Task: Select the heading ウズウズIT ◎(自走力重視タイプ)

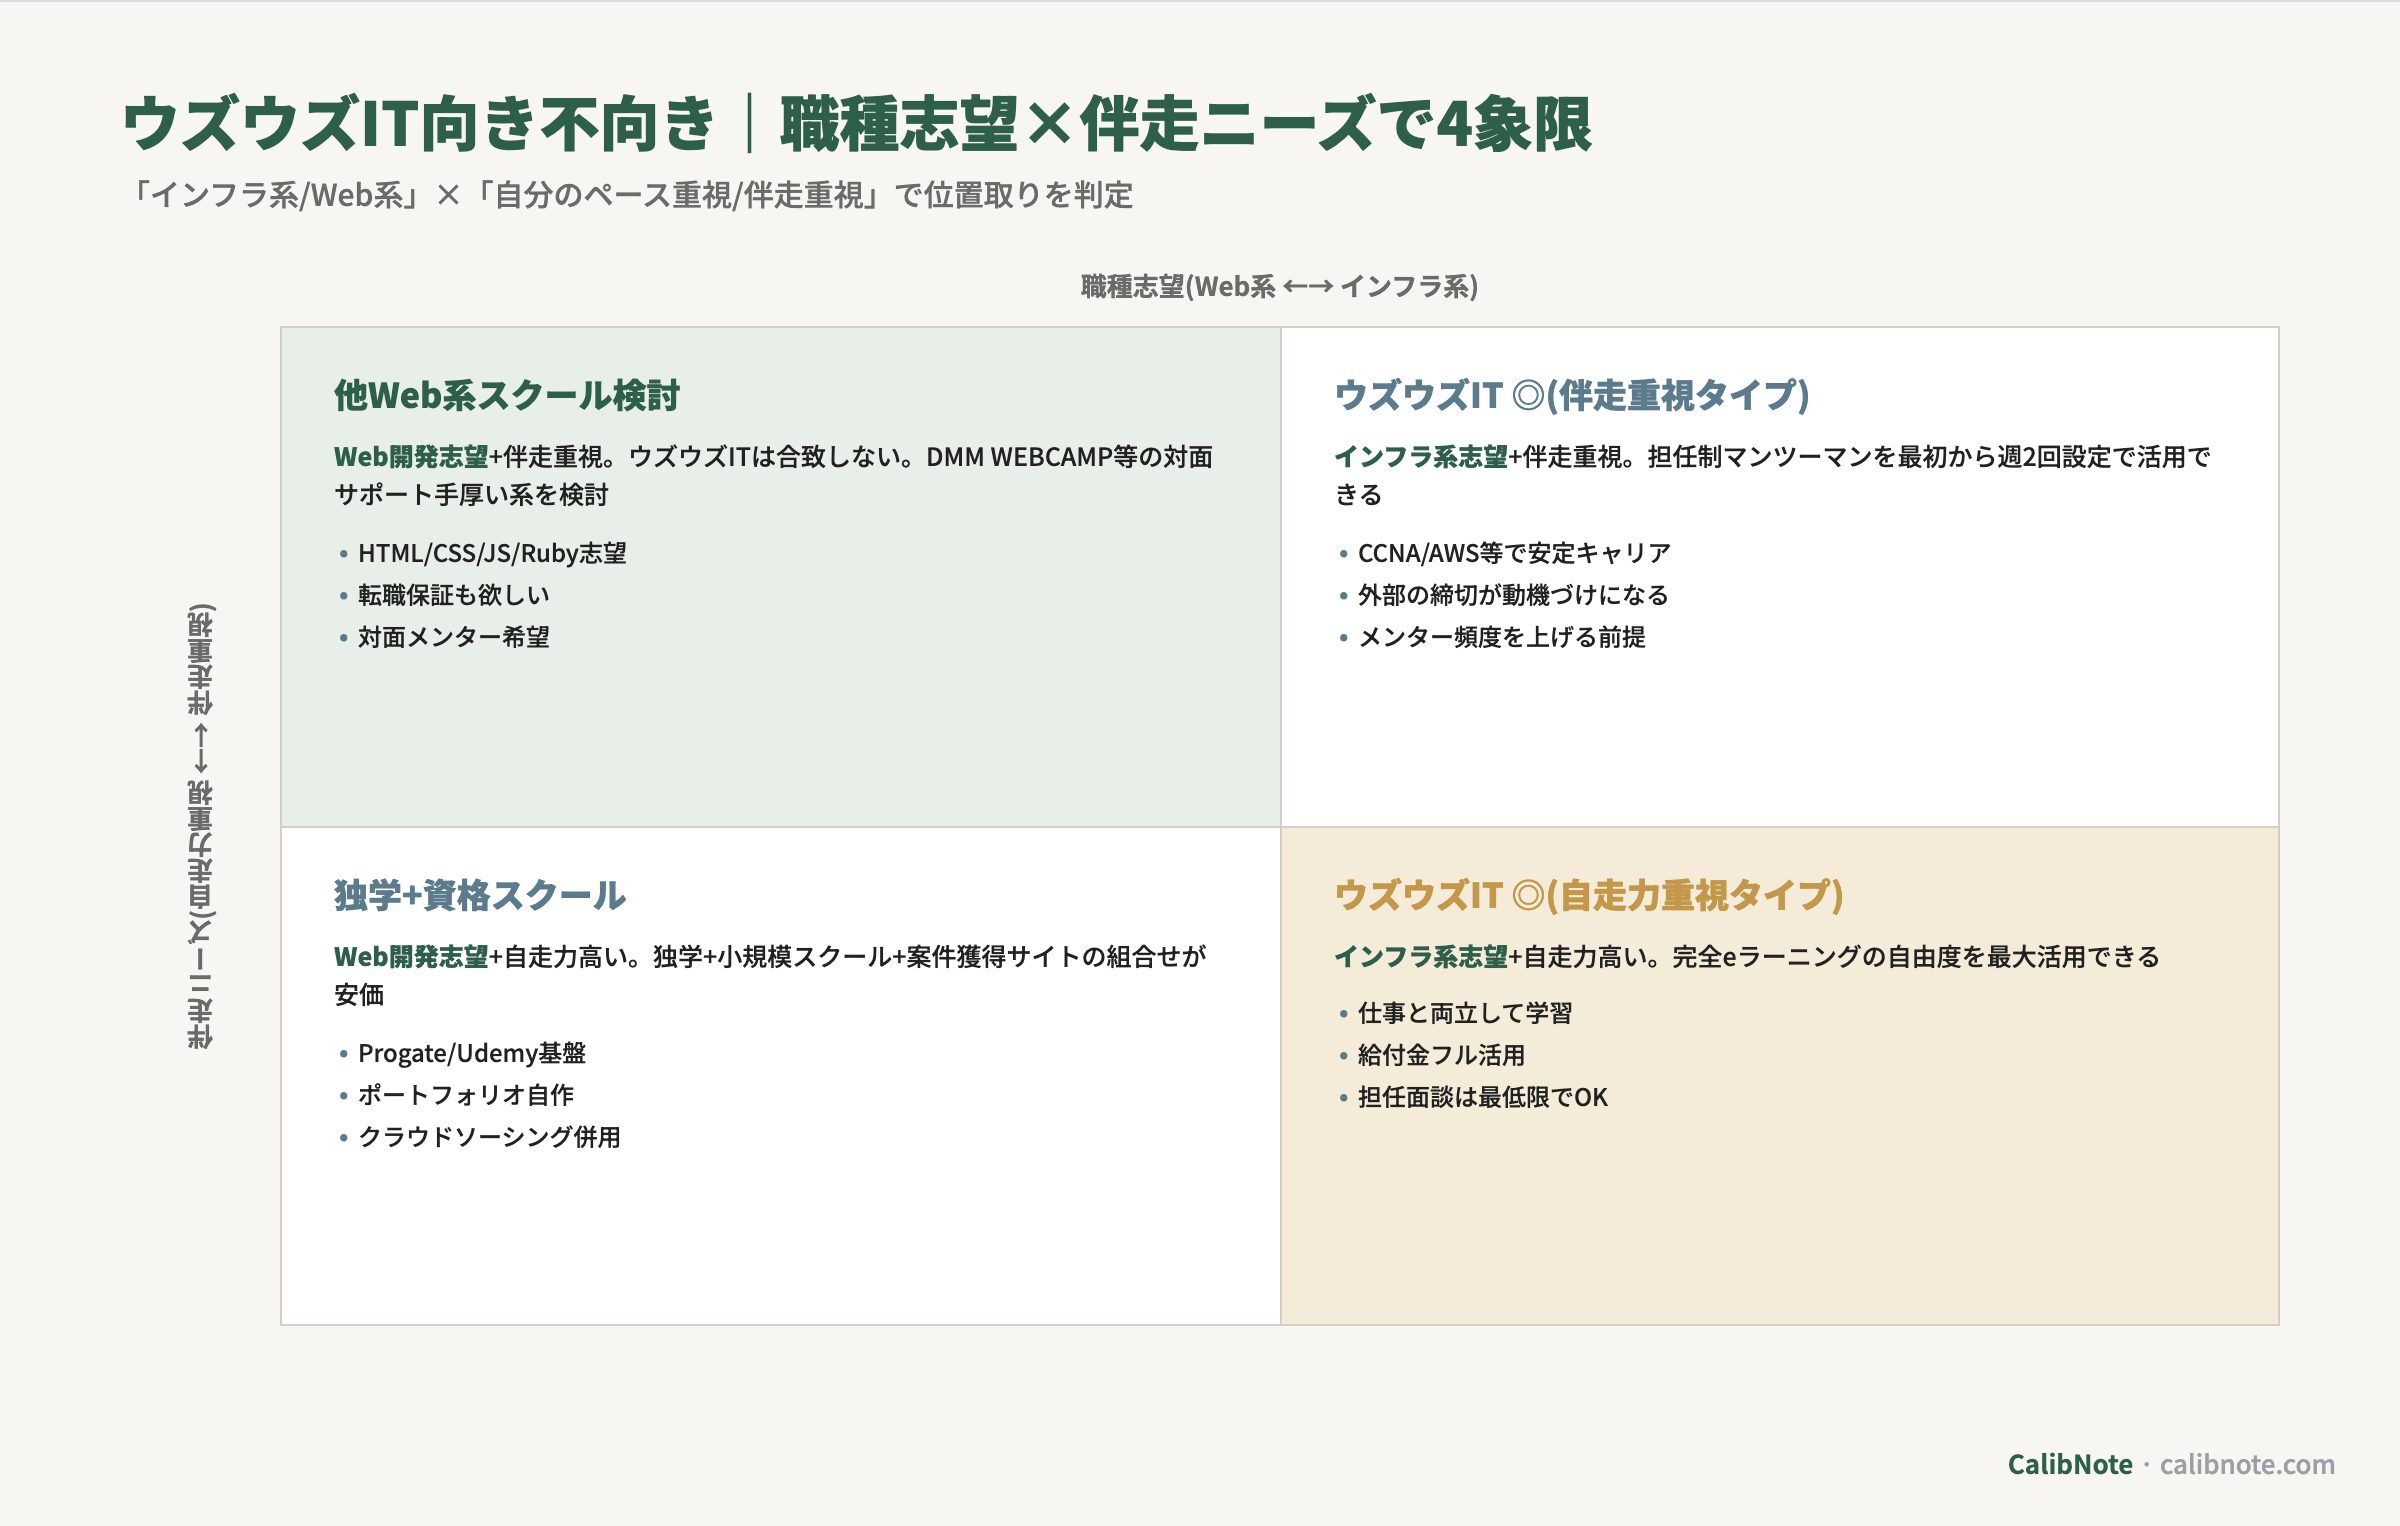Action: pos(1588,895)
